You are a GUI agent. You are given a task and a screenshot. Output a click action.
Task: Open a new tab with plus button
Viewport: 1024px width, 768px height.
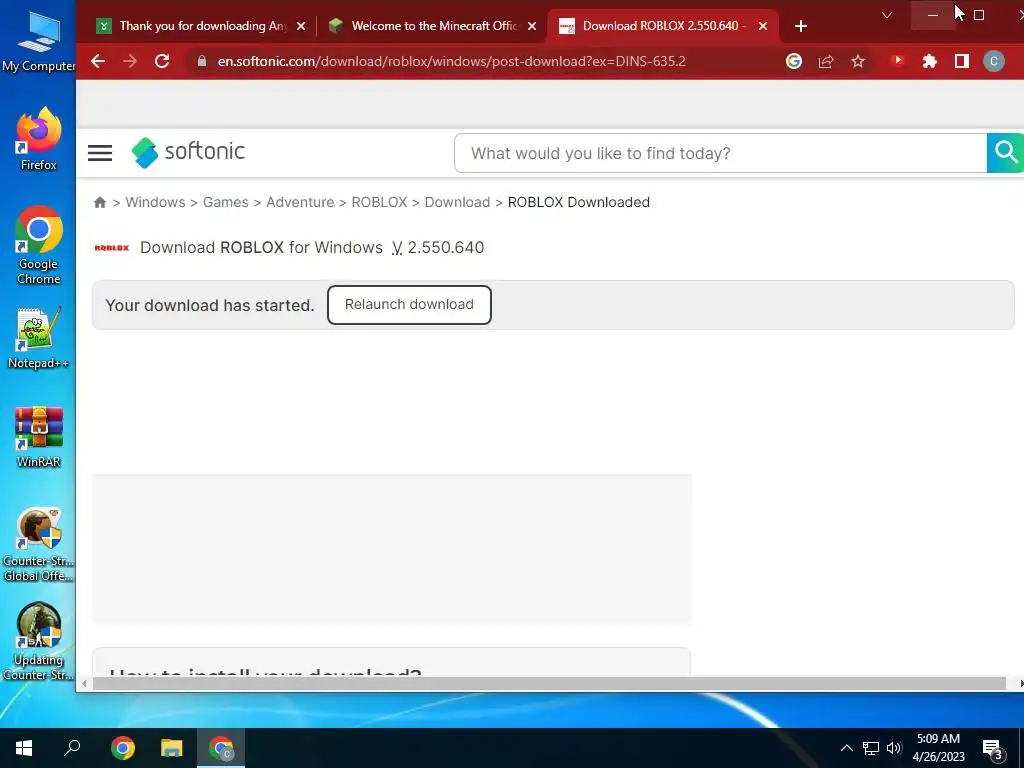coord(801,26)
